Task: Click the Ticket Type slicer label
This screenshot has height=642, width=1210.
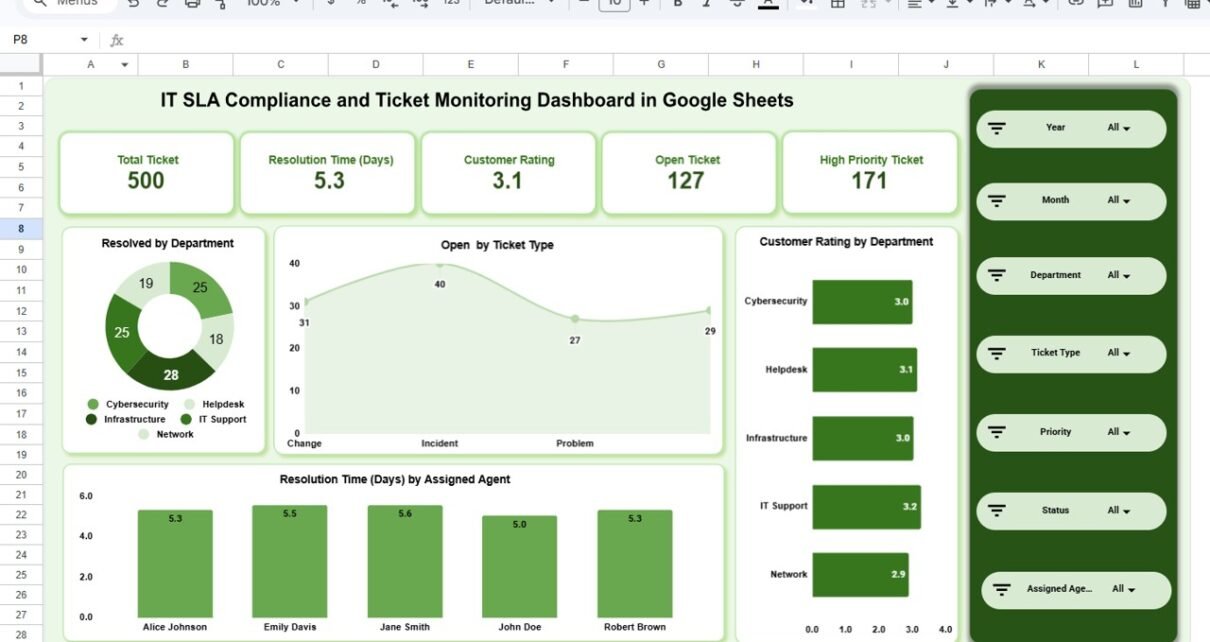Action: click(x=1055, y=353)
